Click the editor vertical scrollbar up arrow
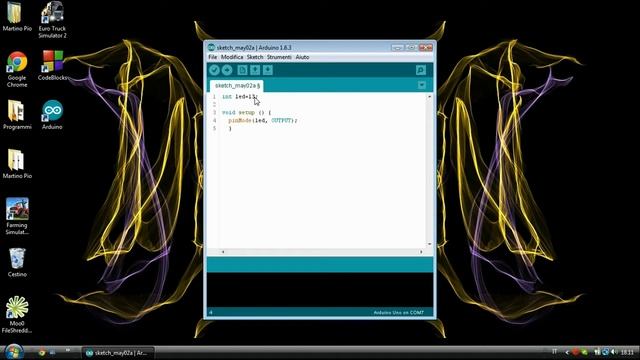The image size is (640, 360). coord(429,97)
